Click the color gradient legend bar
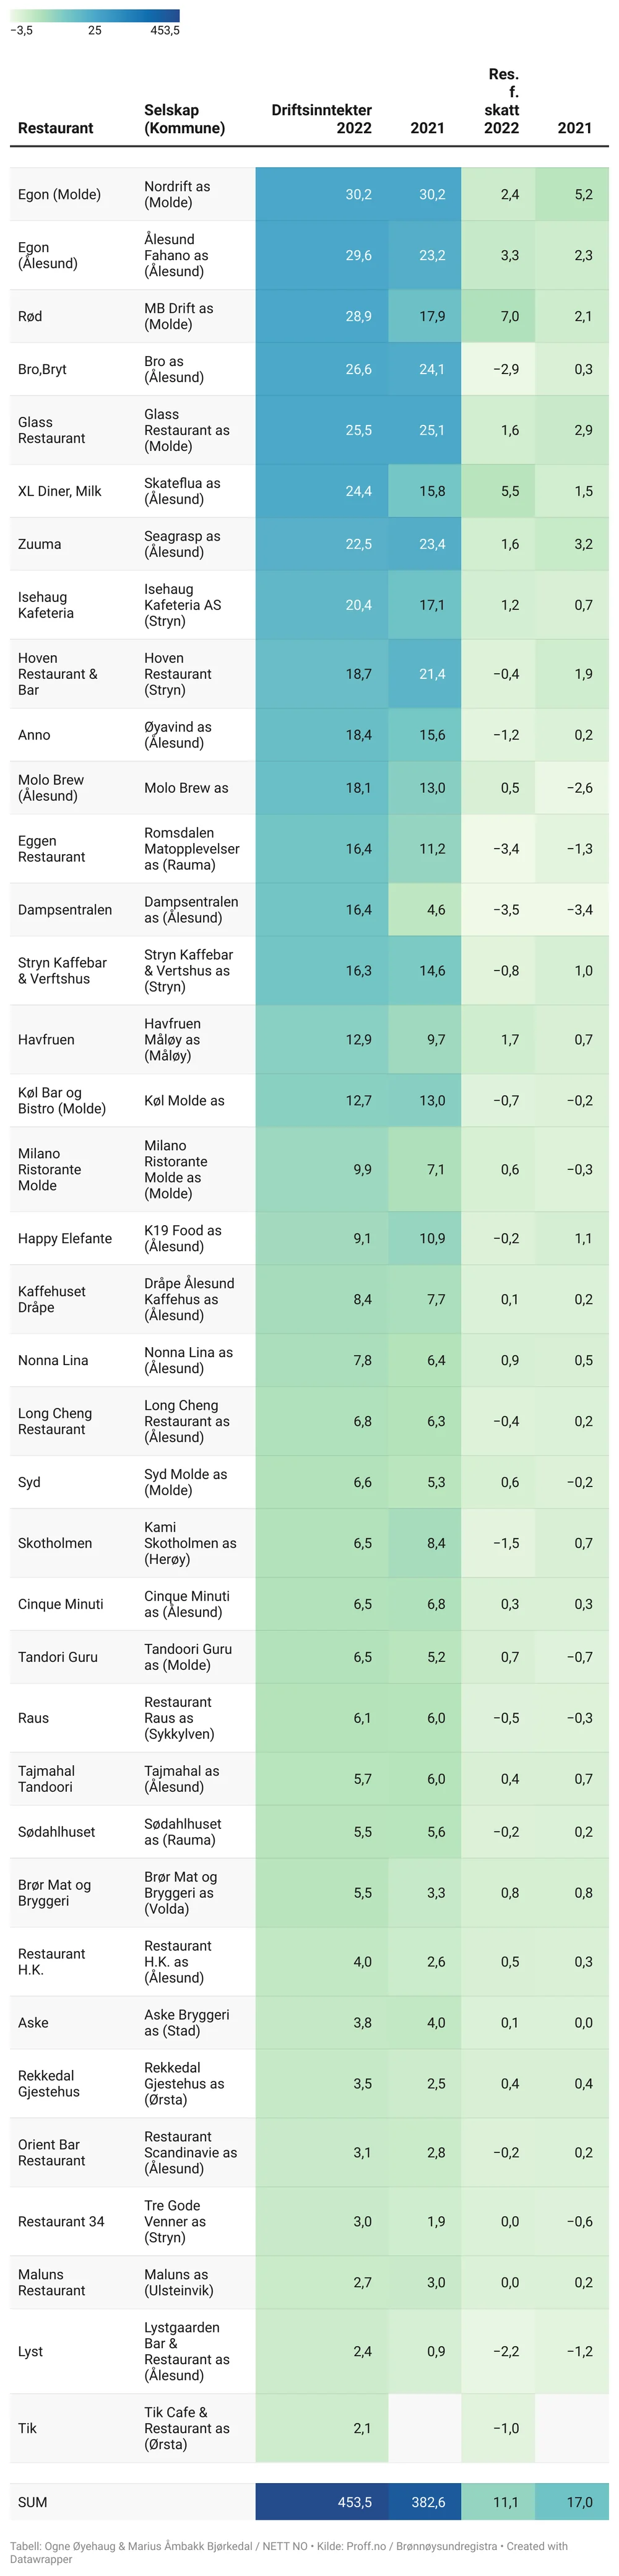This screenshot has height=2576, width=619. 95,15
